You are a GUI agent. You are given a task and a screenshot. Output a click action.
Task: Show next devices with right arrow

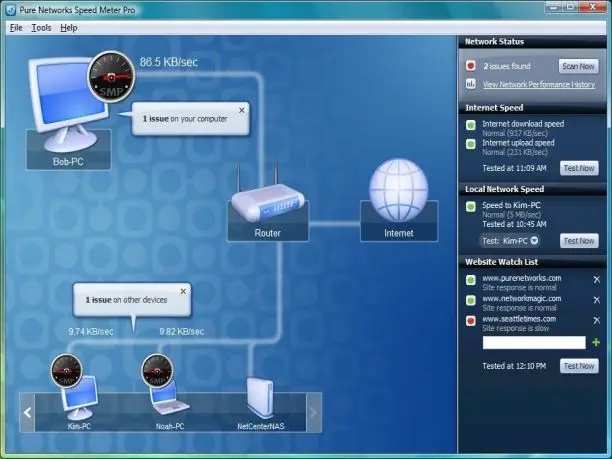coord(313,413)
